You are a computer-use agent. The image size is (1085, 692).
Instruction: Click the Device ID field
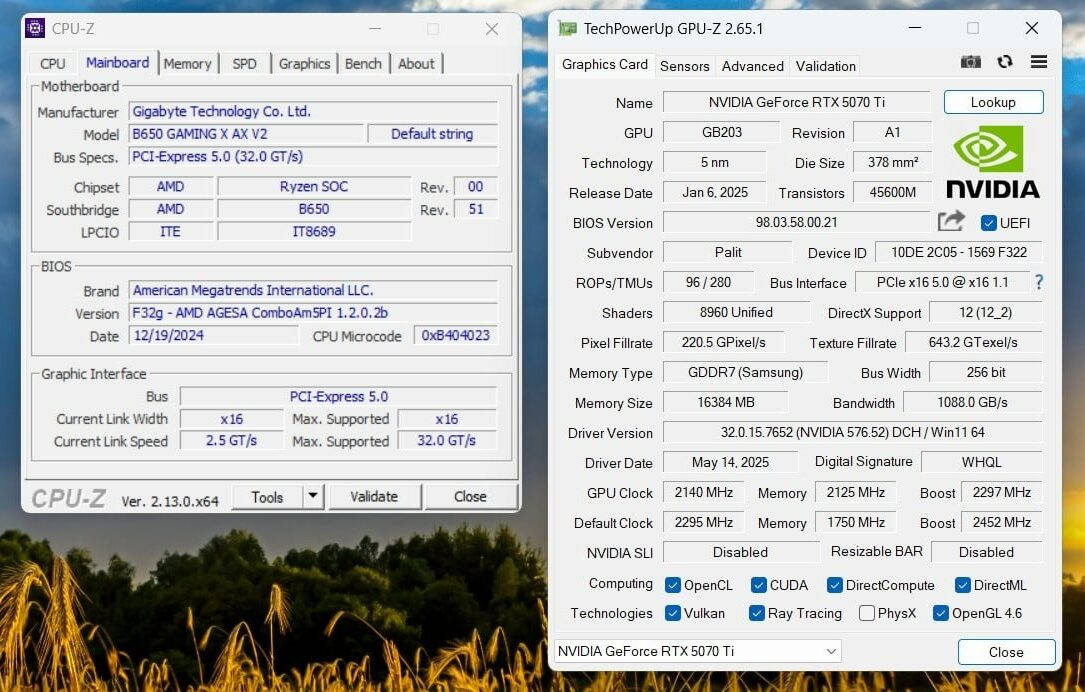[x=958, y=252]
